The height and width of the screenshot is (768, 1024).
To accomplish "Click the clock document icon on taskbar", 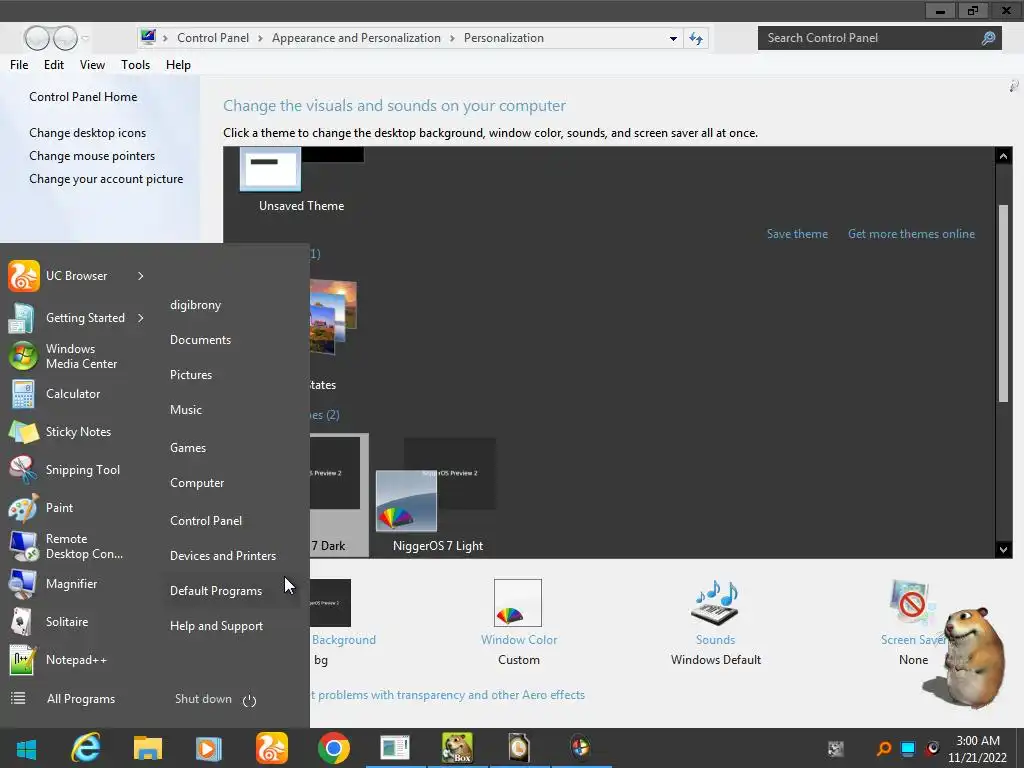I will pyautogui.click(x=519, y=748).
